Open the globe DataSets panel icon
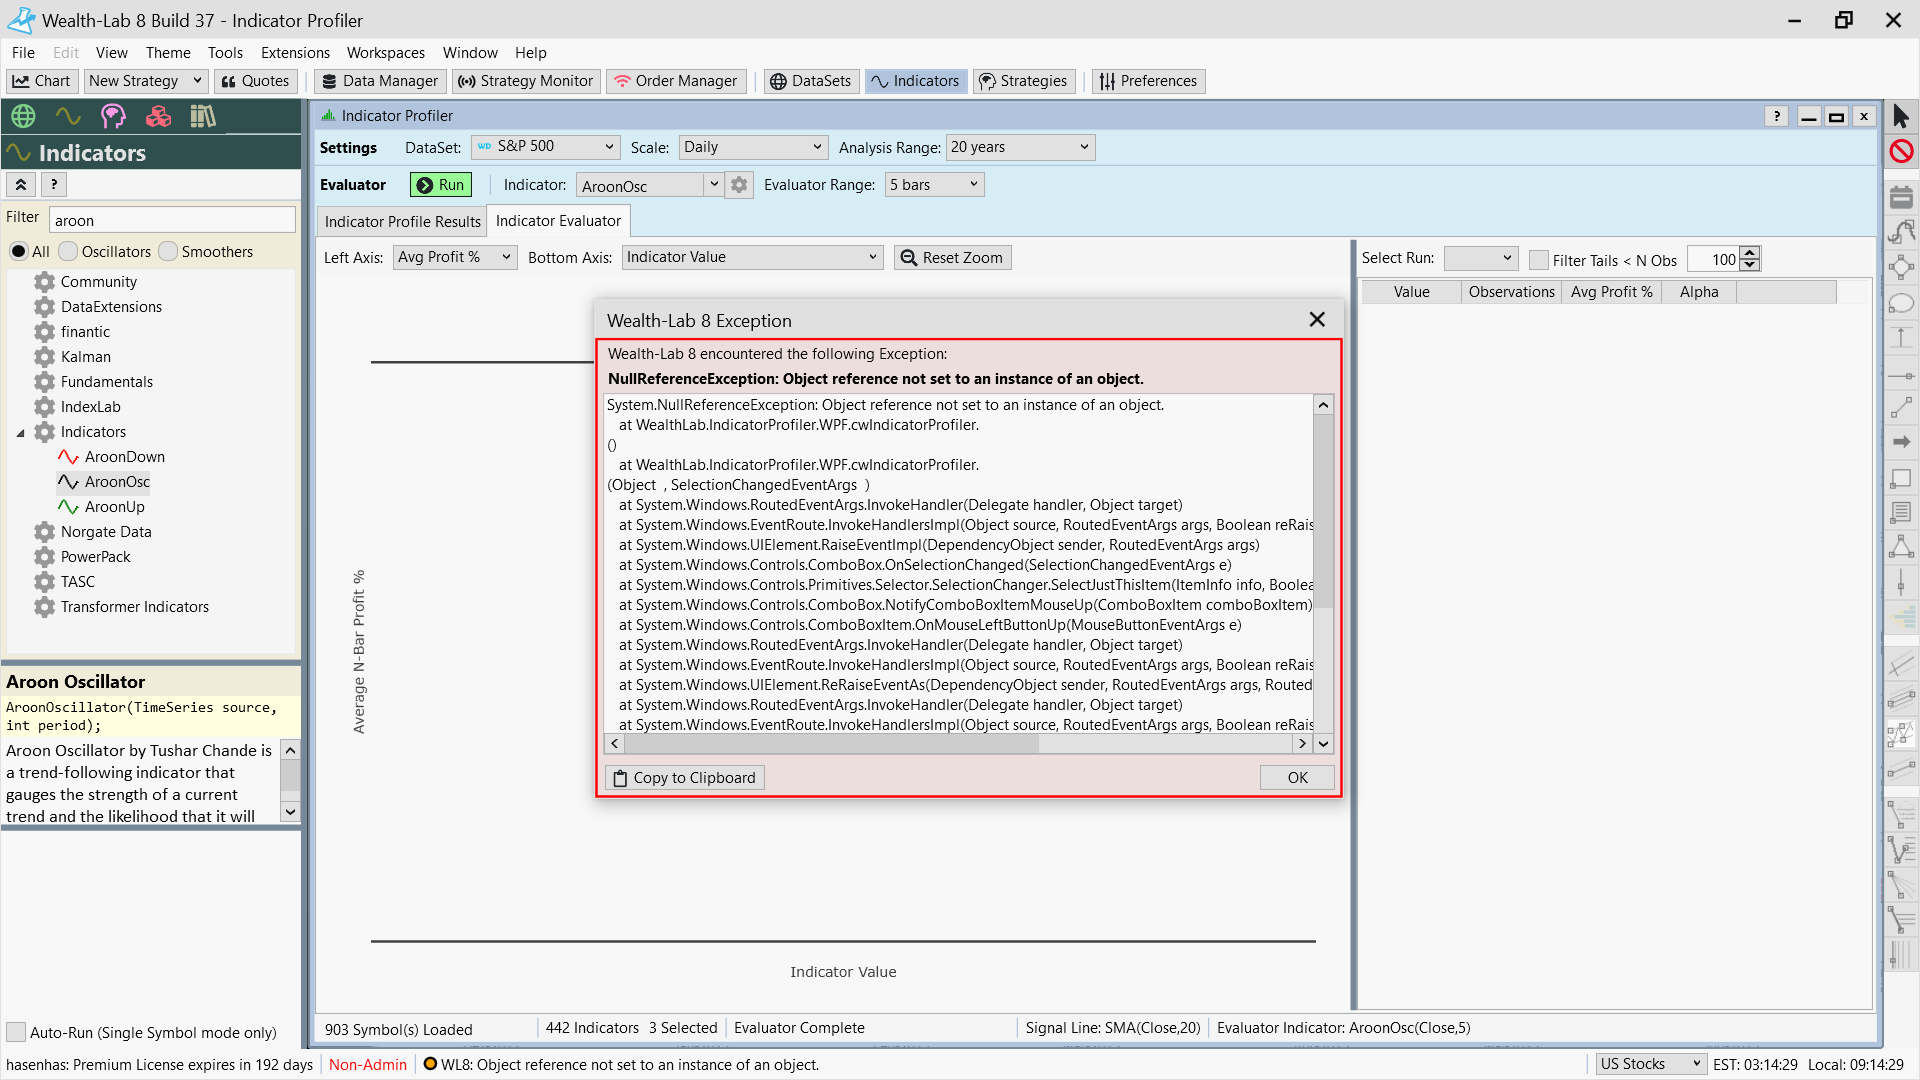This screenshot has height=1080, width=1920. [23, 116]
